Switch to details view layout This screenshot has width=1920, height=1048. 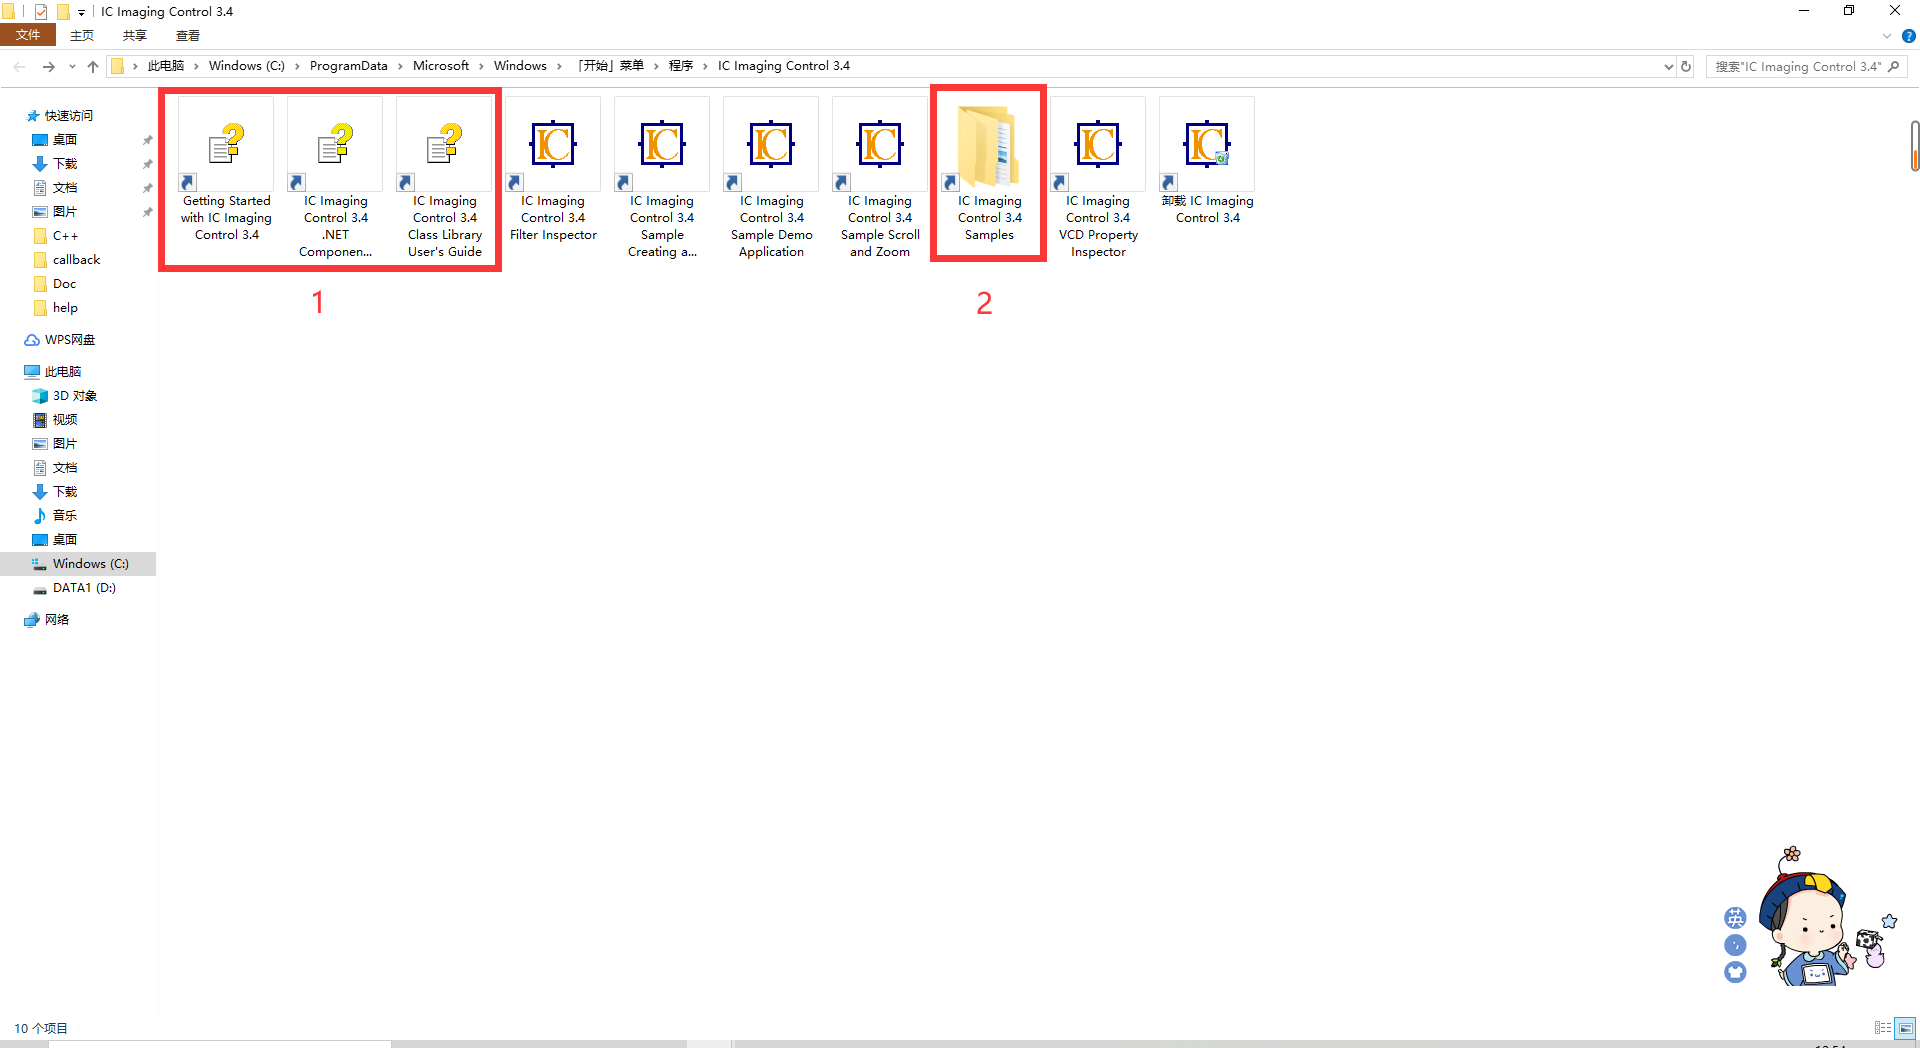coord(1883,1028)
